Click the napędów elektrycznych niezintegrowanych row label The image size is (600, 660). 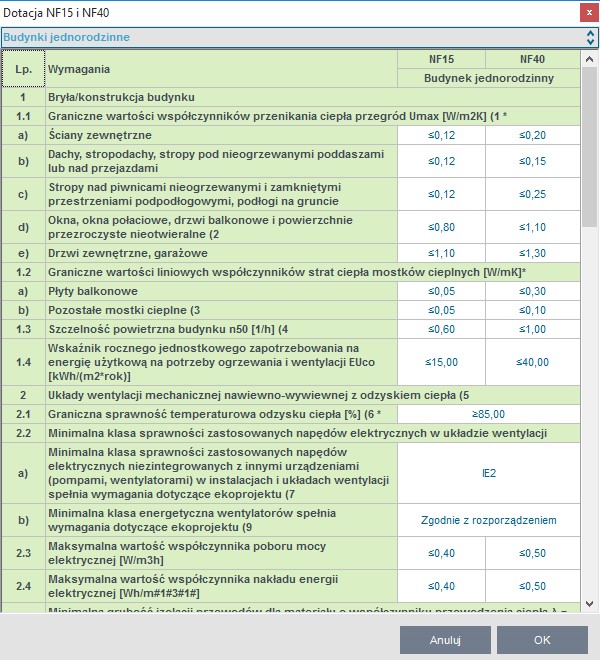pos(221,473)
